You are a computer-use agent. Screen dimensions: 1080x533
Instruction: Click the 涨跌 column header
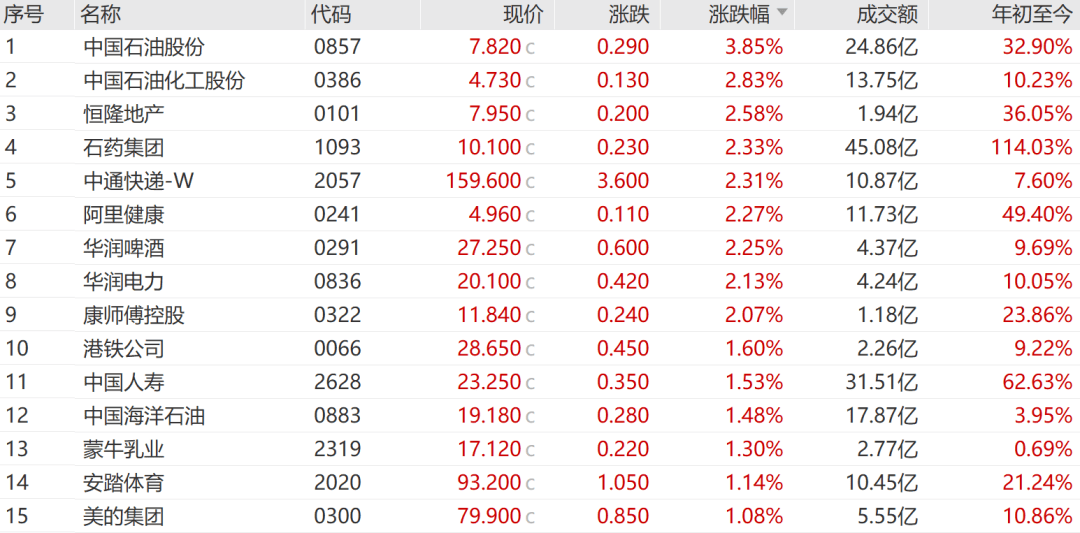(628, 14)
